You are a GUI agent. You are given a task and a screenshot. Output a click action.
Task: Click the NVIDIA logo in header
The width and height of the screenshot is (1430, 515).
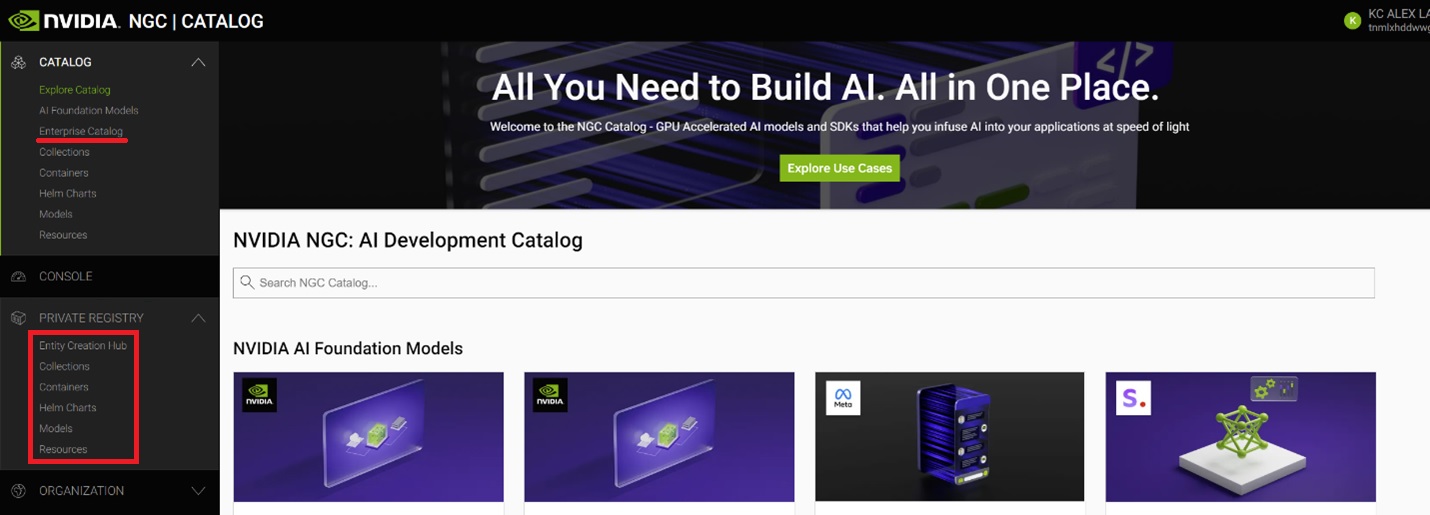click(66, 20)
